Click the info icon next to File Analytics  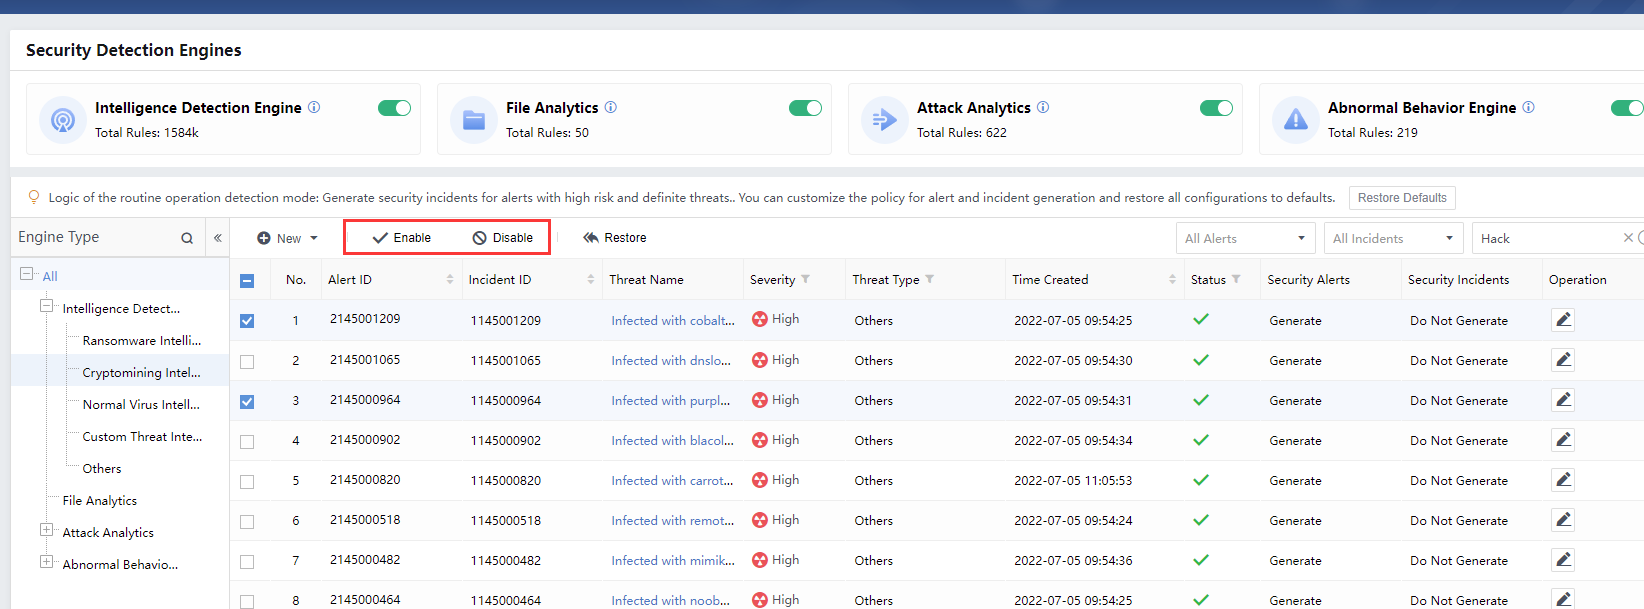pos(611,107)
